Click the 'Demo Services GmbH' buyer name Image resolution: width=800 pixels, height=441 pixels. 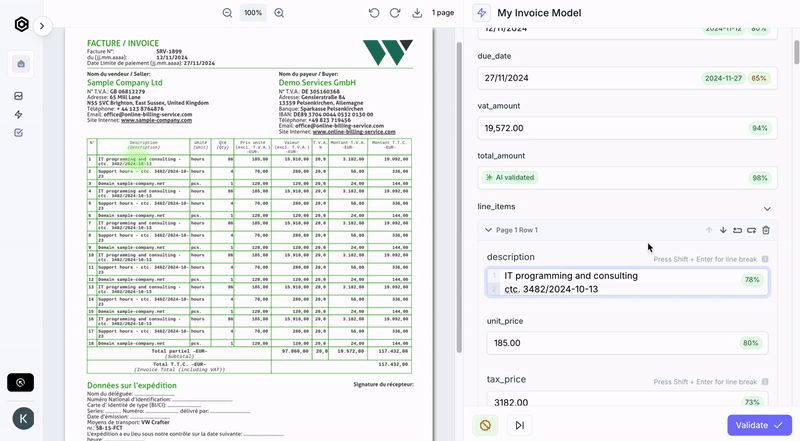click(x=317, y=83)
